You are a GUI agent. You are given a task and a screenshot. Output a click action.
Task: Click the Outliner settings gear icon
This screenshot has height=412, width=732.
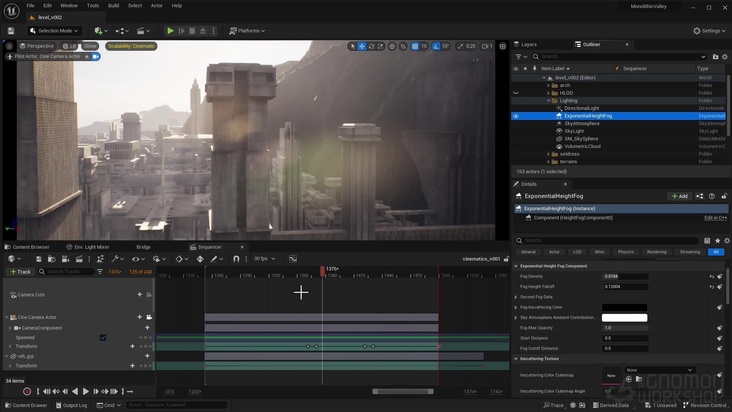click(725, 56)
